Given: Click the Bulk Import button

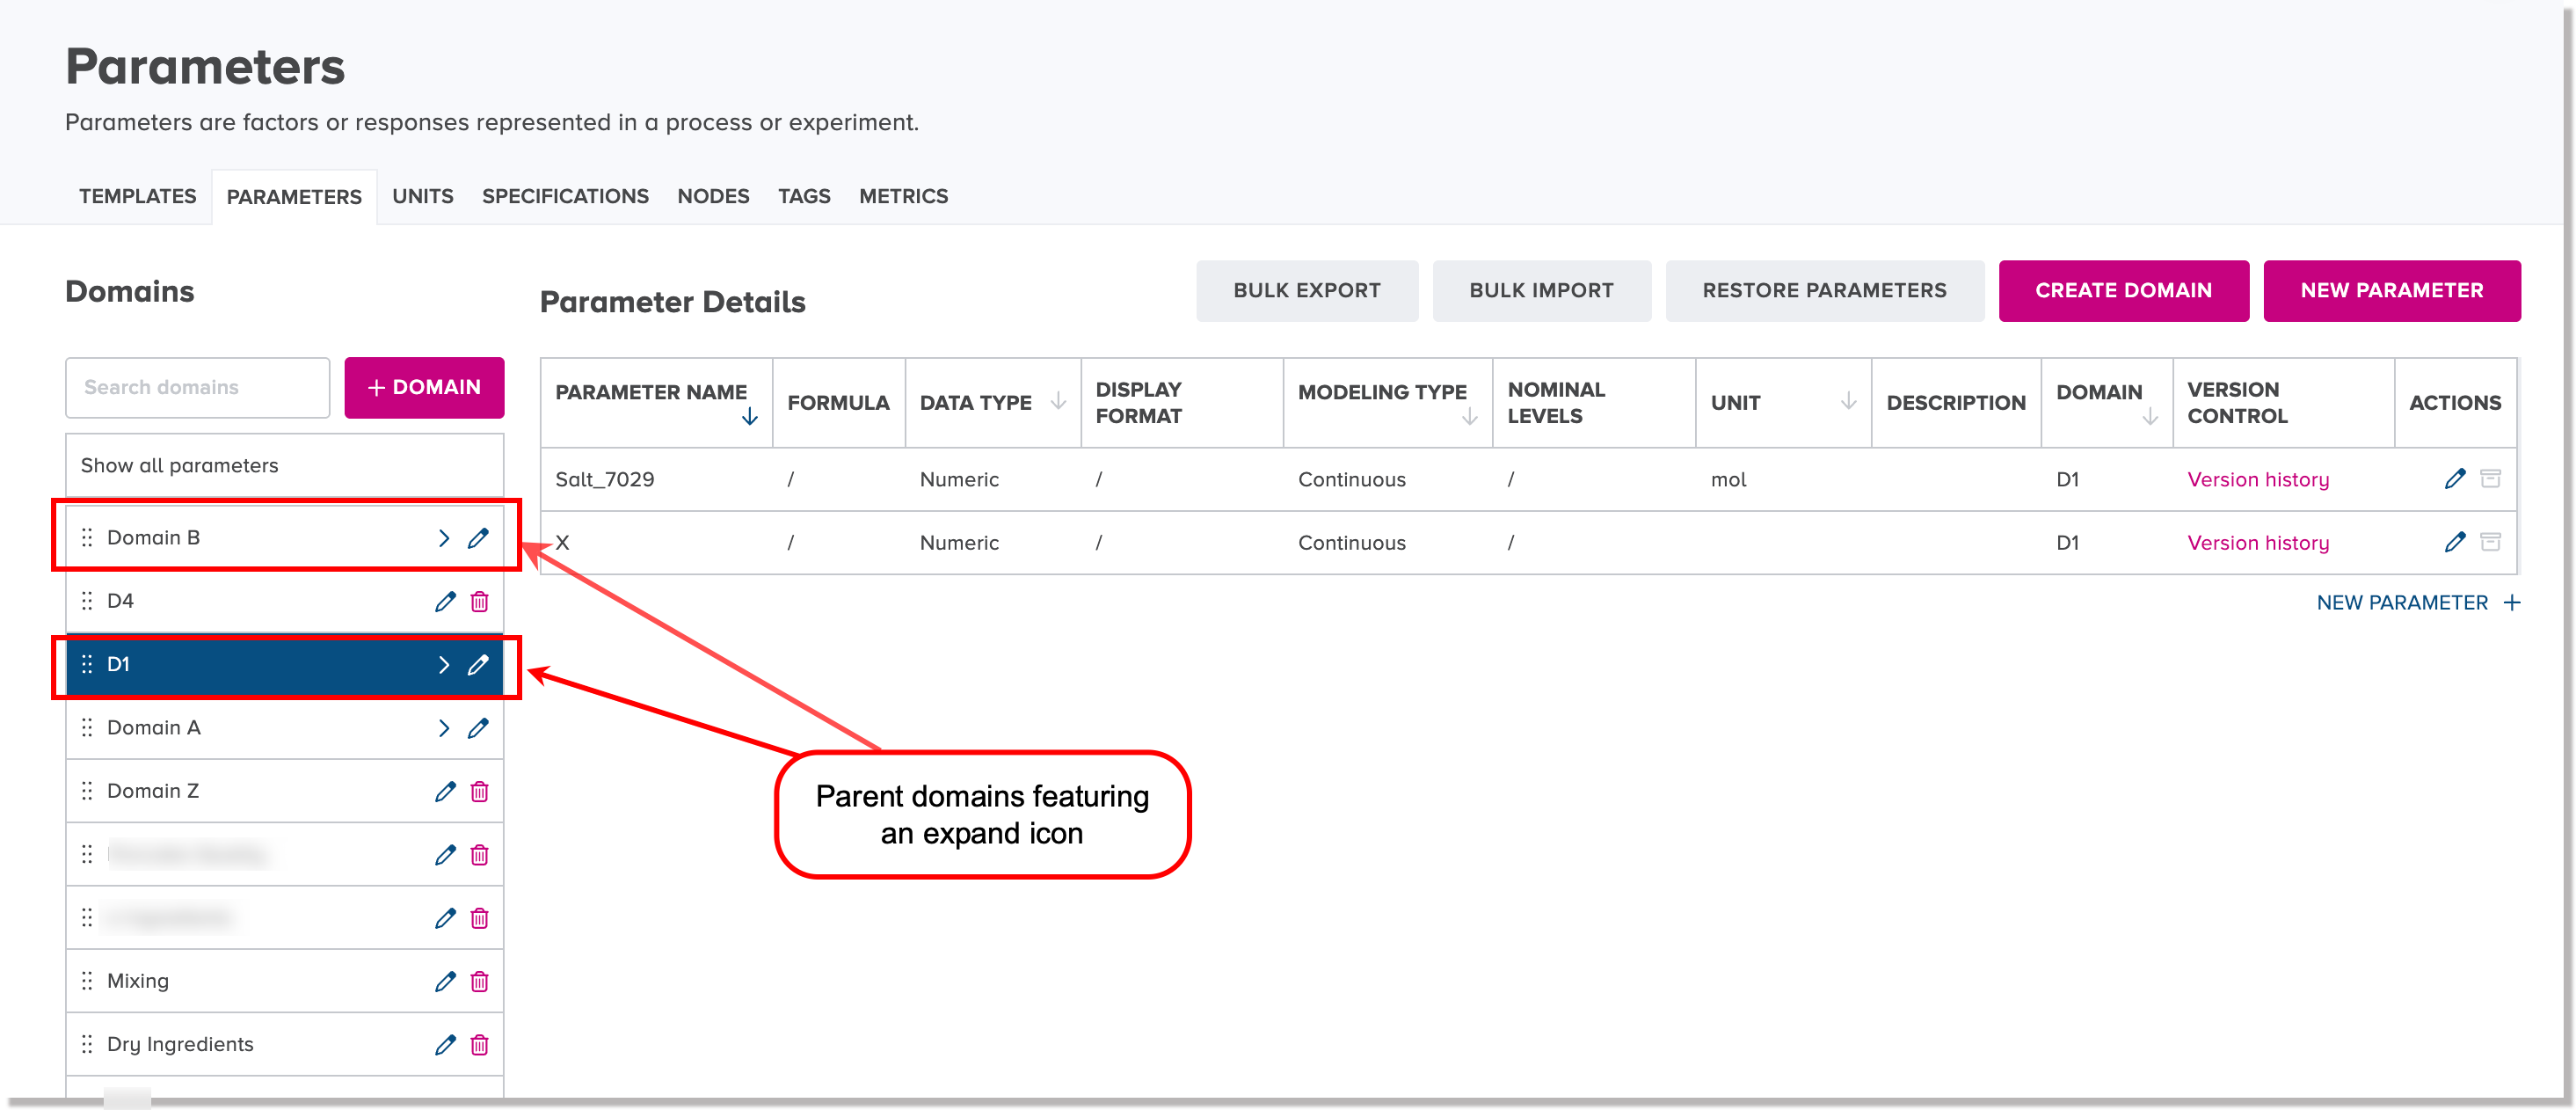Looking at the screenshot, I should pyautogui.click(x=1541, y=291).
